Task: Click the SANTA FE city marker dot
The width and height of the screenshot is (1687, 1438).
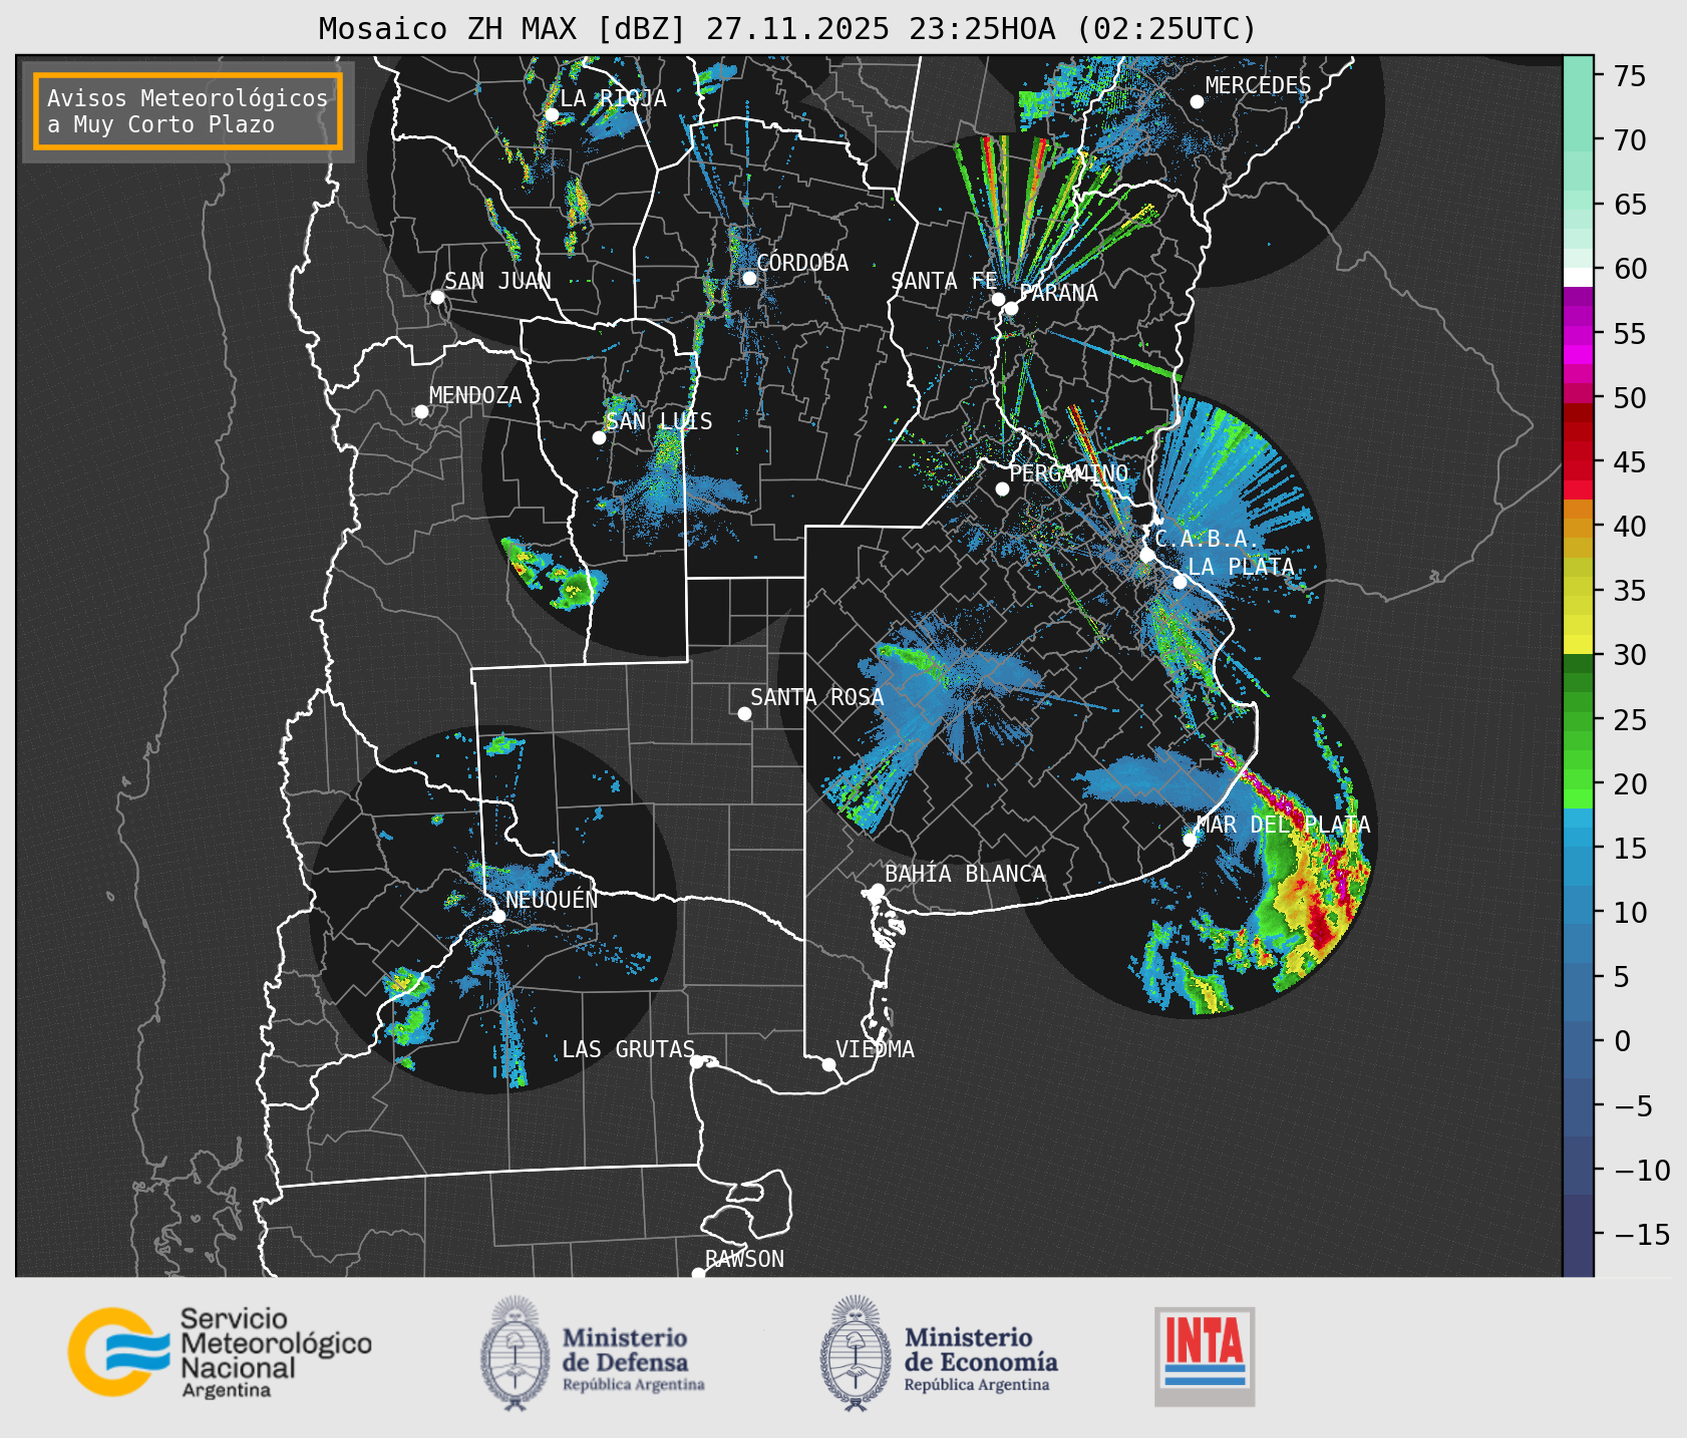Action: point(998,299)
